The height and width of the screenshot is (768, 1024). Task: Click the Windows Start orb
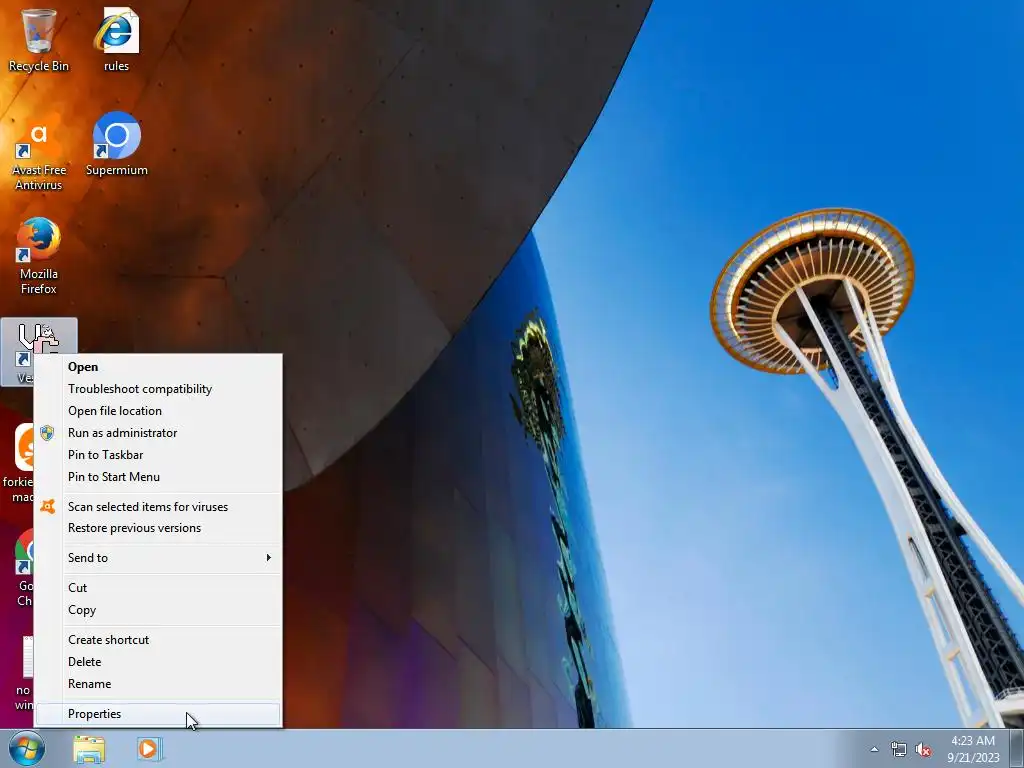click(27, 748)
